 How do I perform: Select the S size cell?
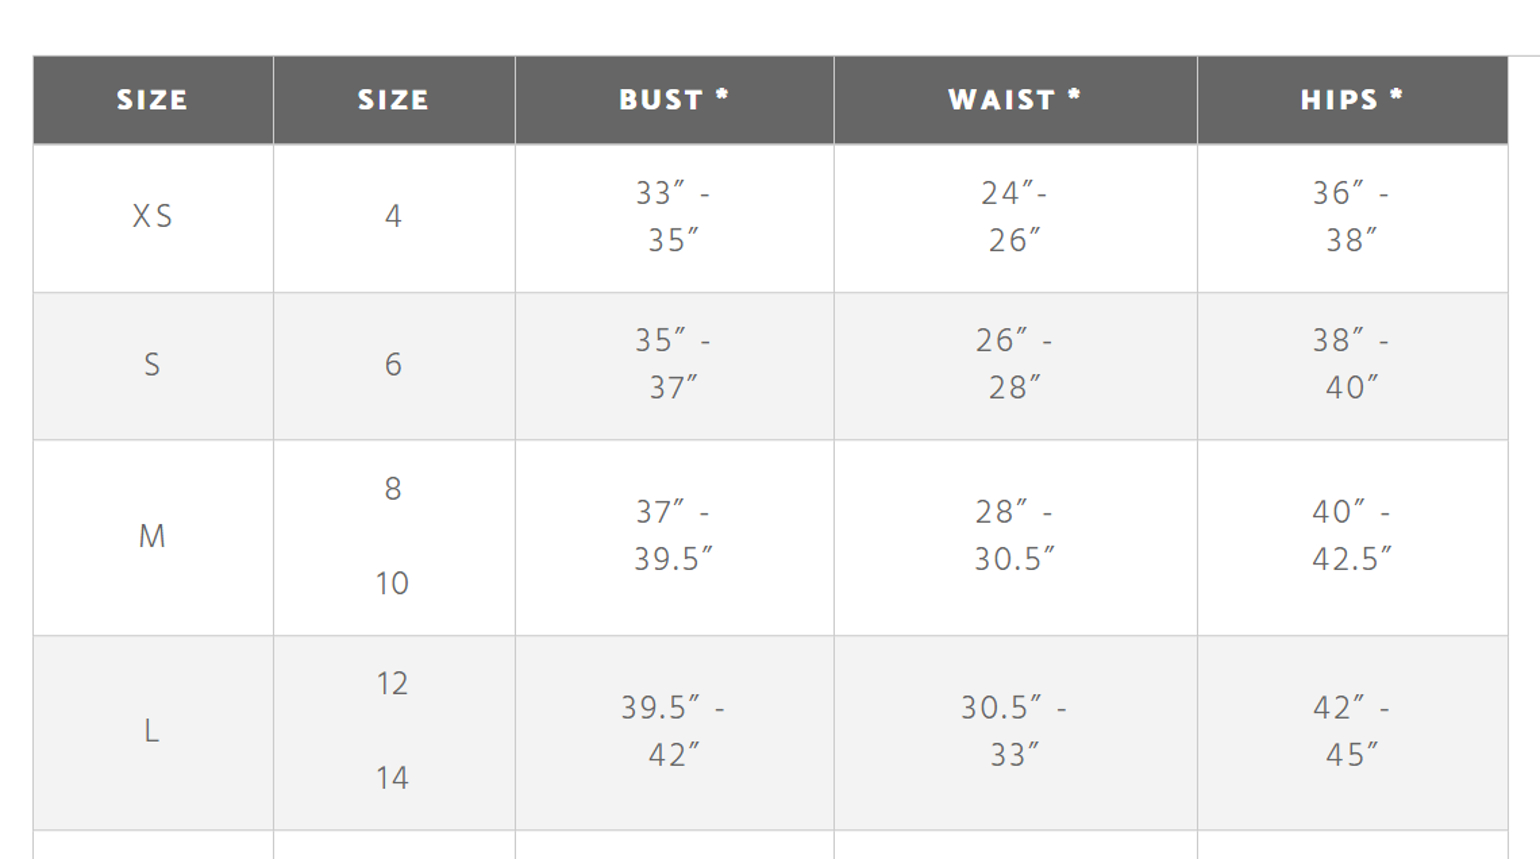pos(153,366)
